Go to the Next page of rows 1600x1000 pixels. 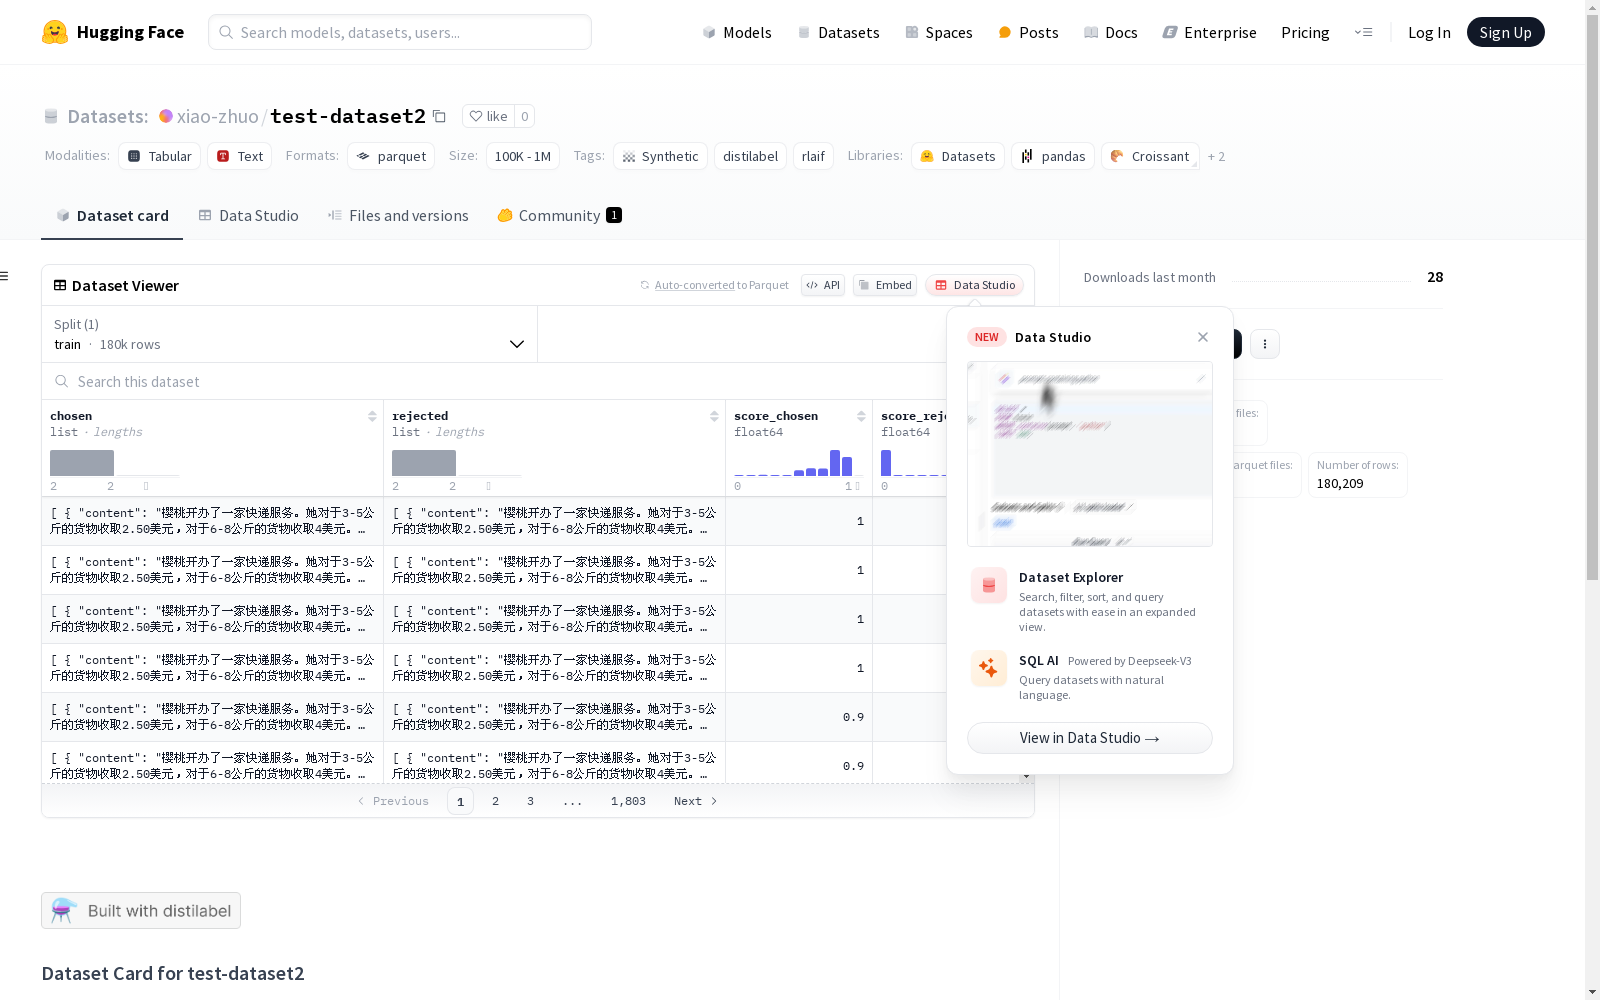[x=695, y=801]
